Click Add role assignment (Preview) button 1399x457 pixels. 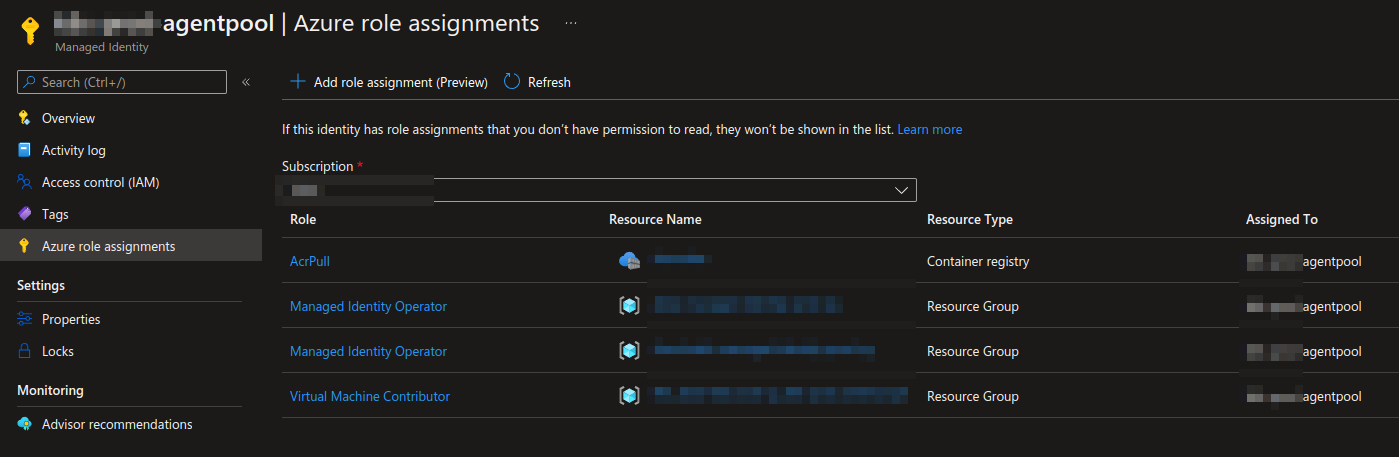(389, 82)
